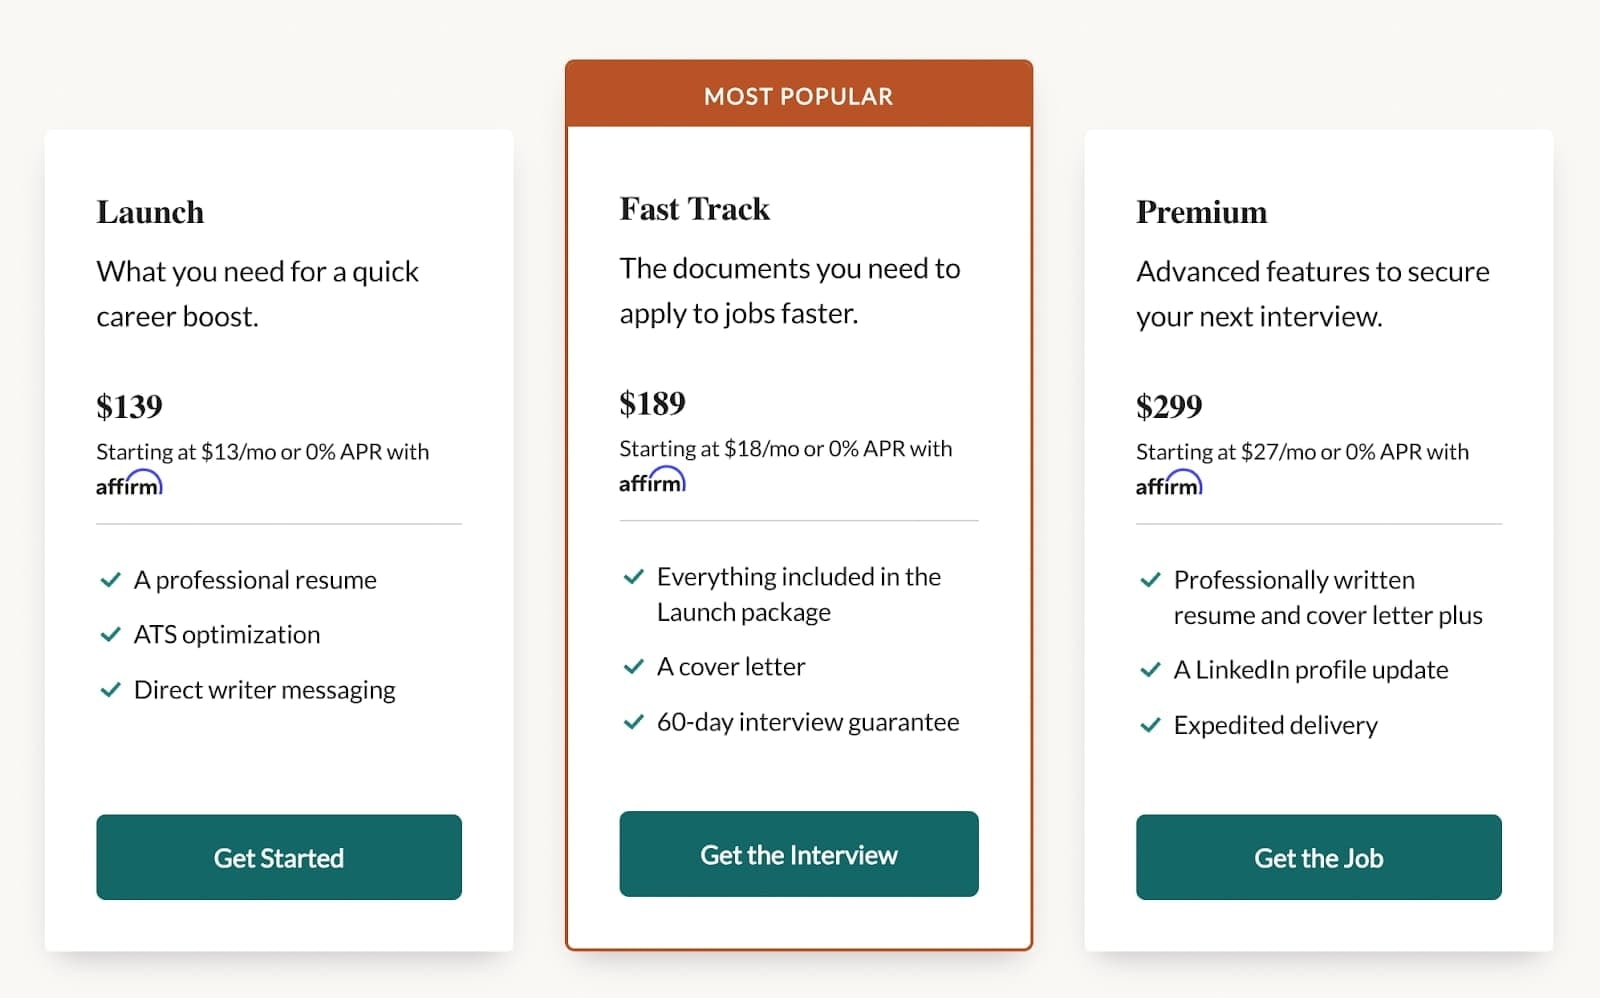The image size is (1600, 998).
Task: Click the Get Started button
Action: click(x=279, y=857)
